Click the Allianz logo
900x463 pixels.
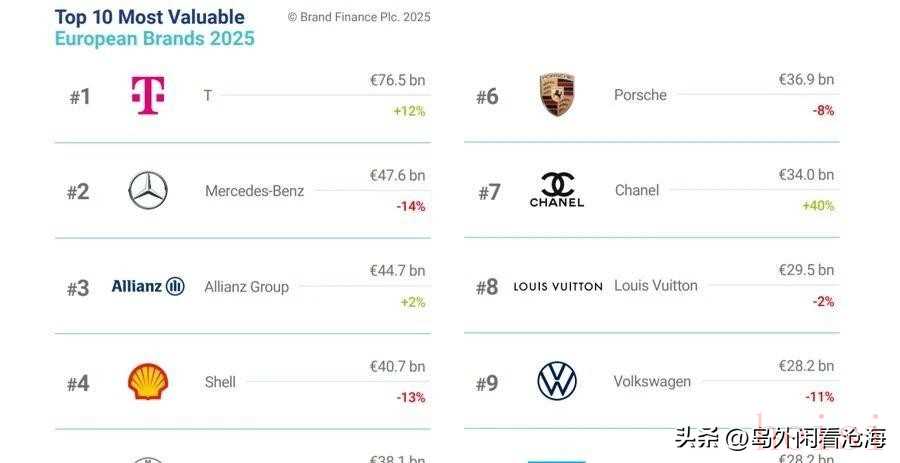[148, 287]
